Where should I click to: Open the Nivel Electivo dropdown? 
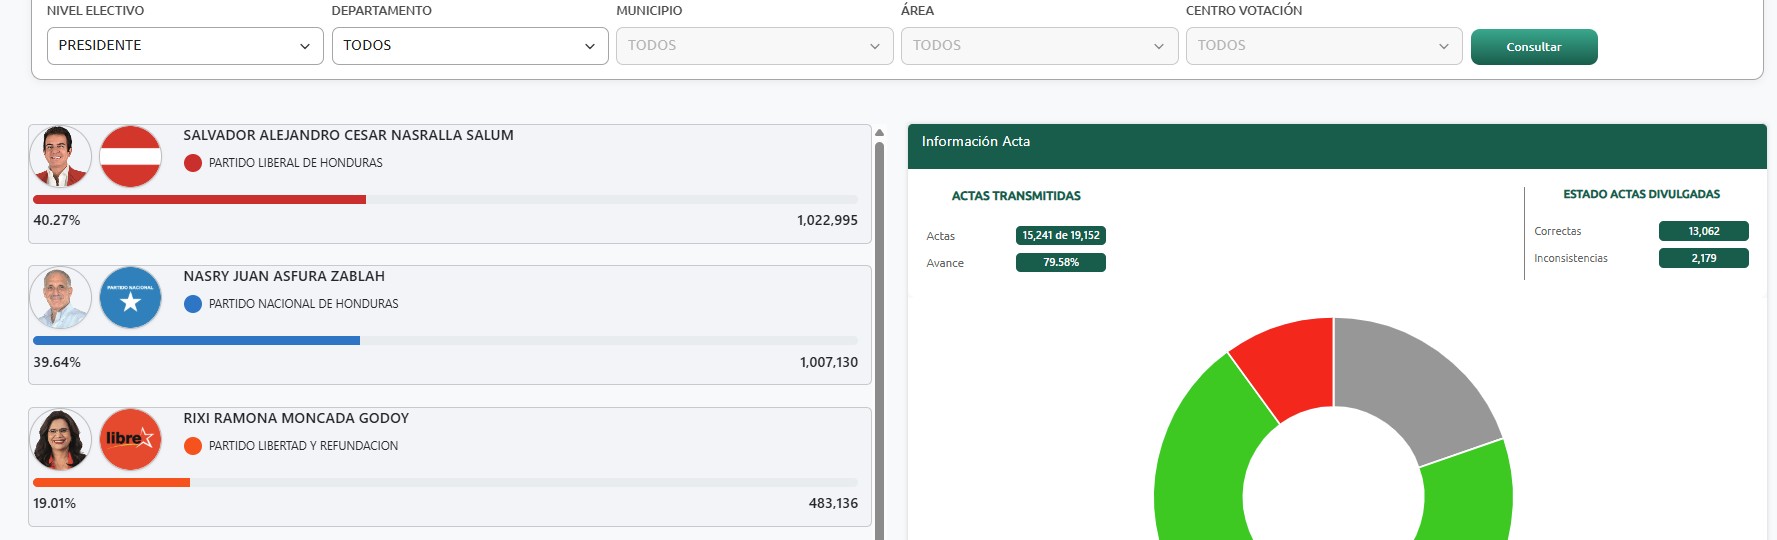[x=185, y=46]
